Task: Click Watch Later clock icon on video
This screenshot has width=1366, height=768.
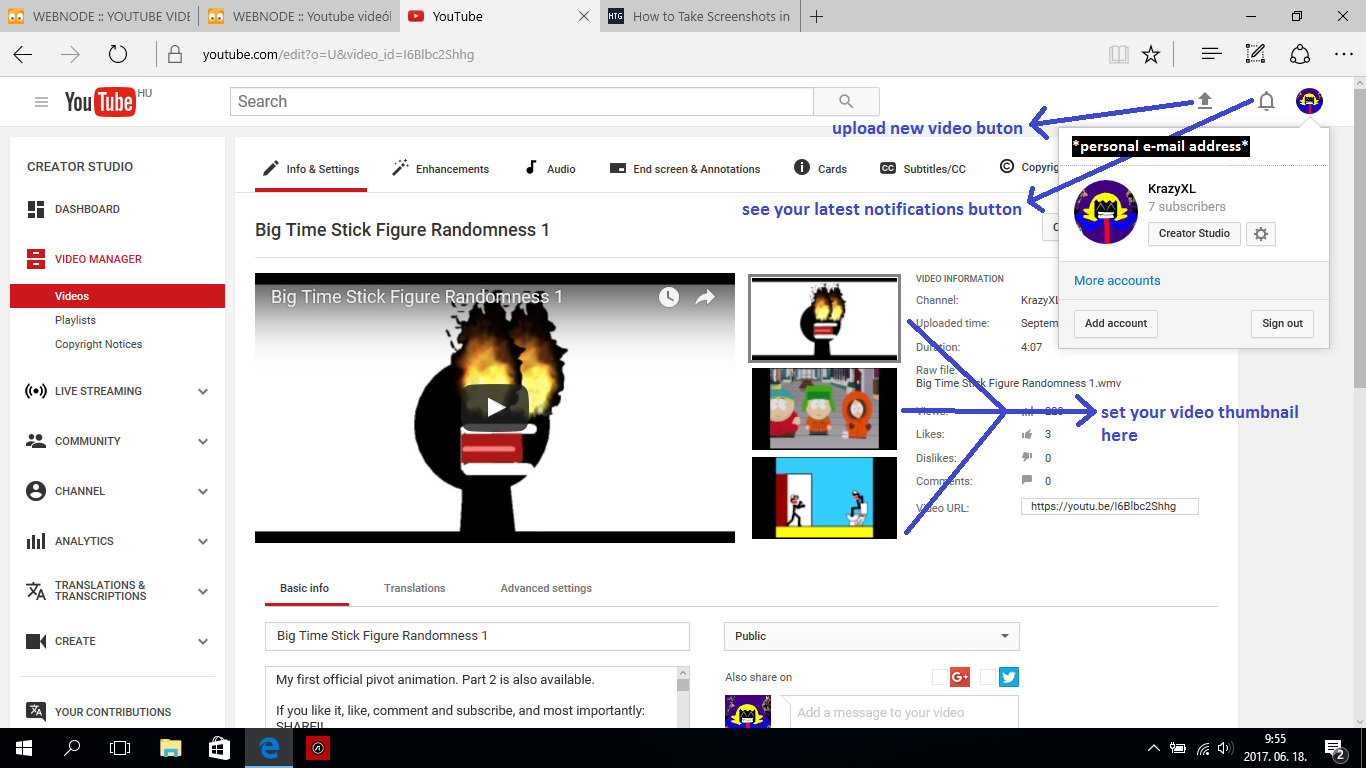Action: click(x=668, y=297)
